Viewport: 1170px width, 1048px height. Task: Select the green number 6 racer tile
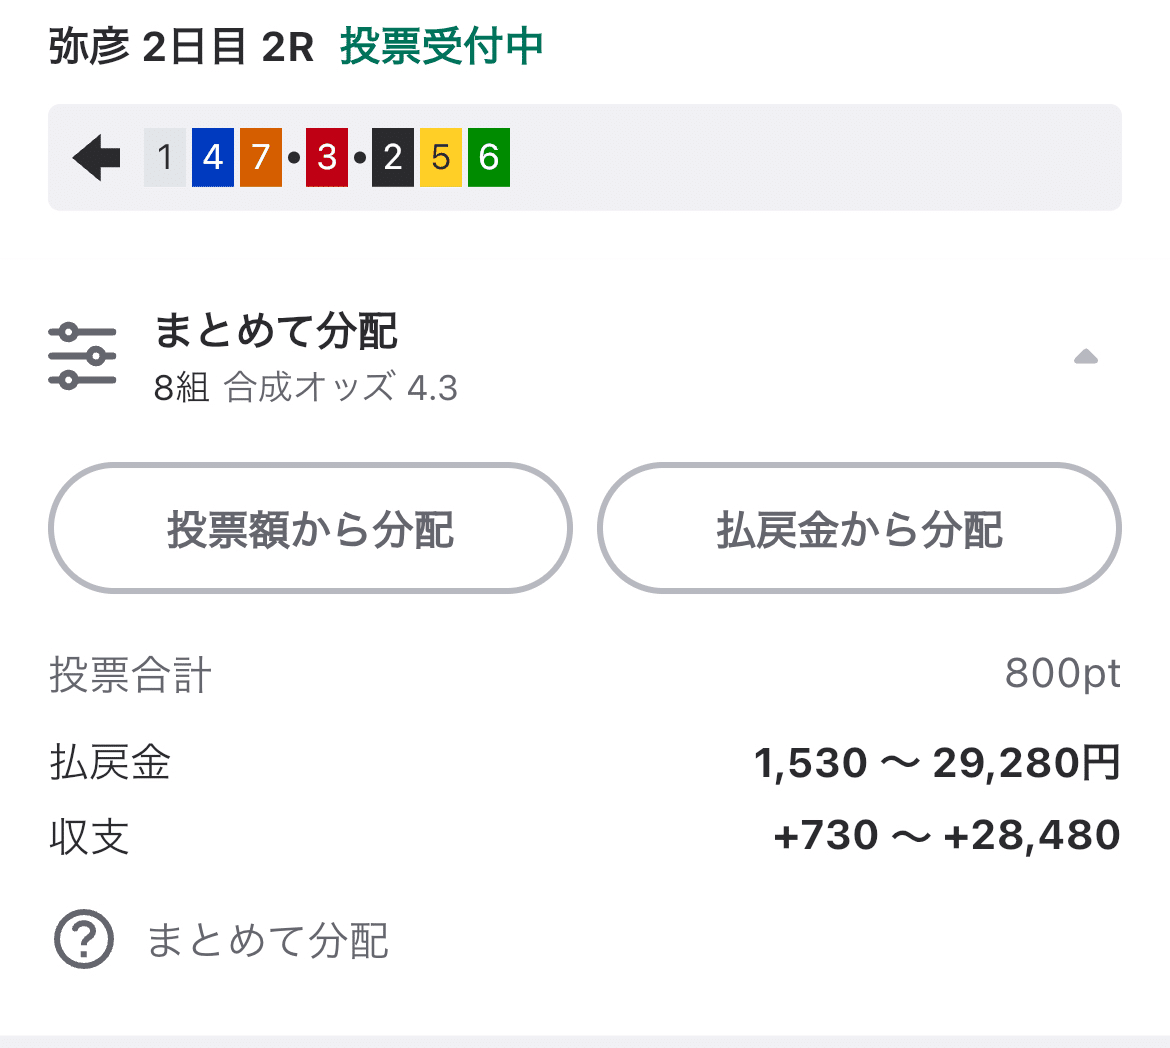tap(488, 156)
